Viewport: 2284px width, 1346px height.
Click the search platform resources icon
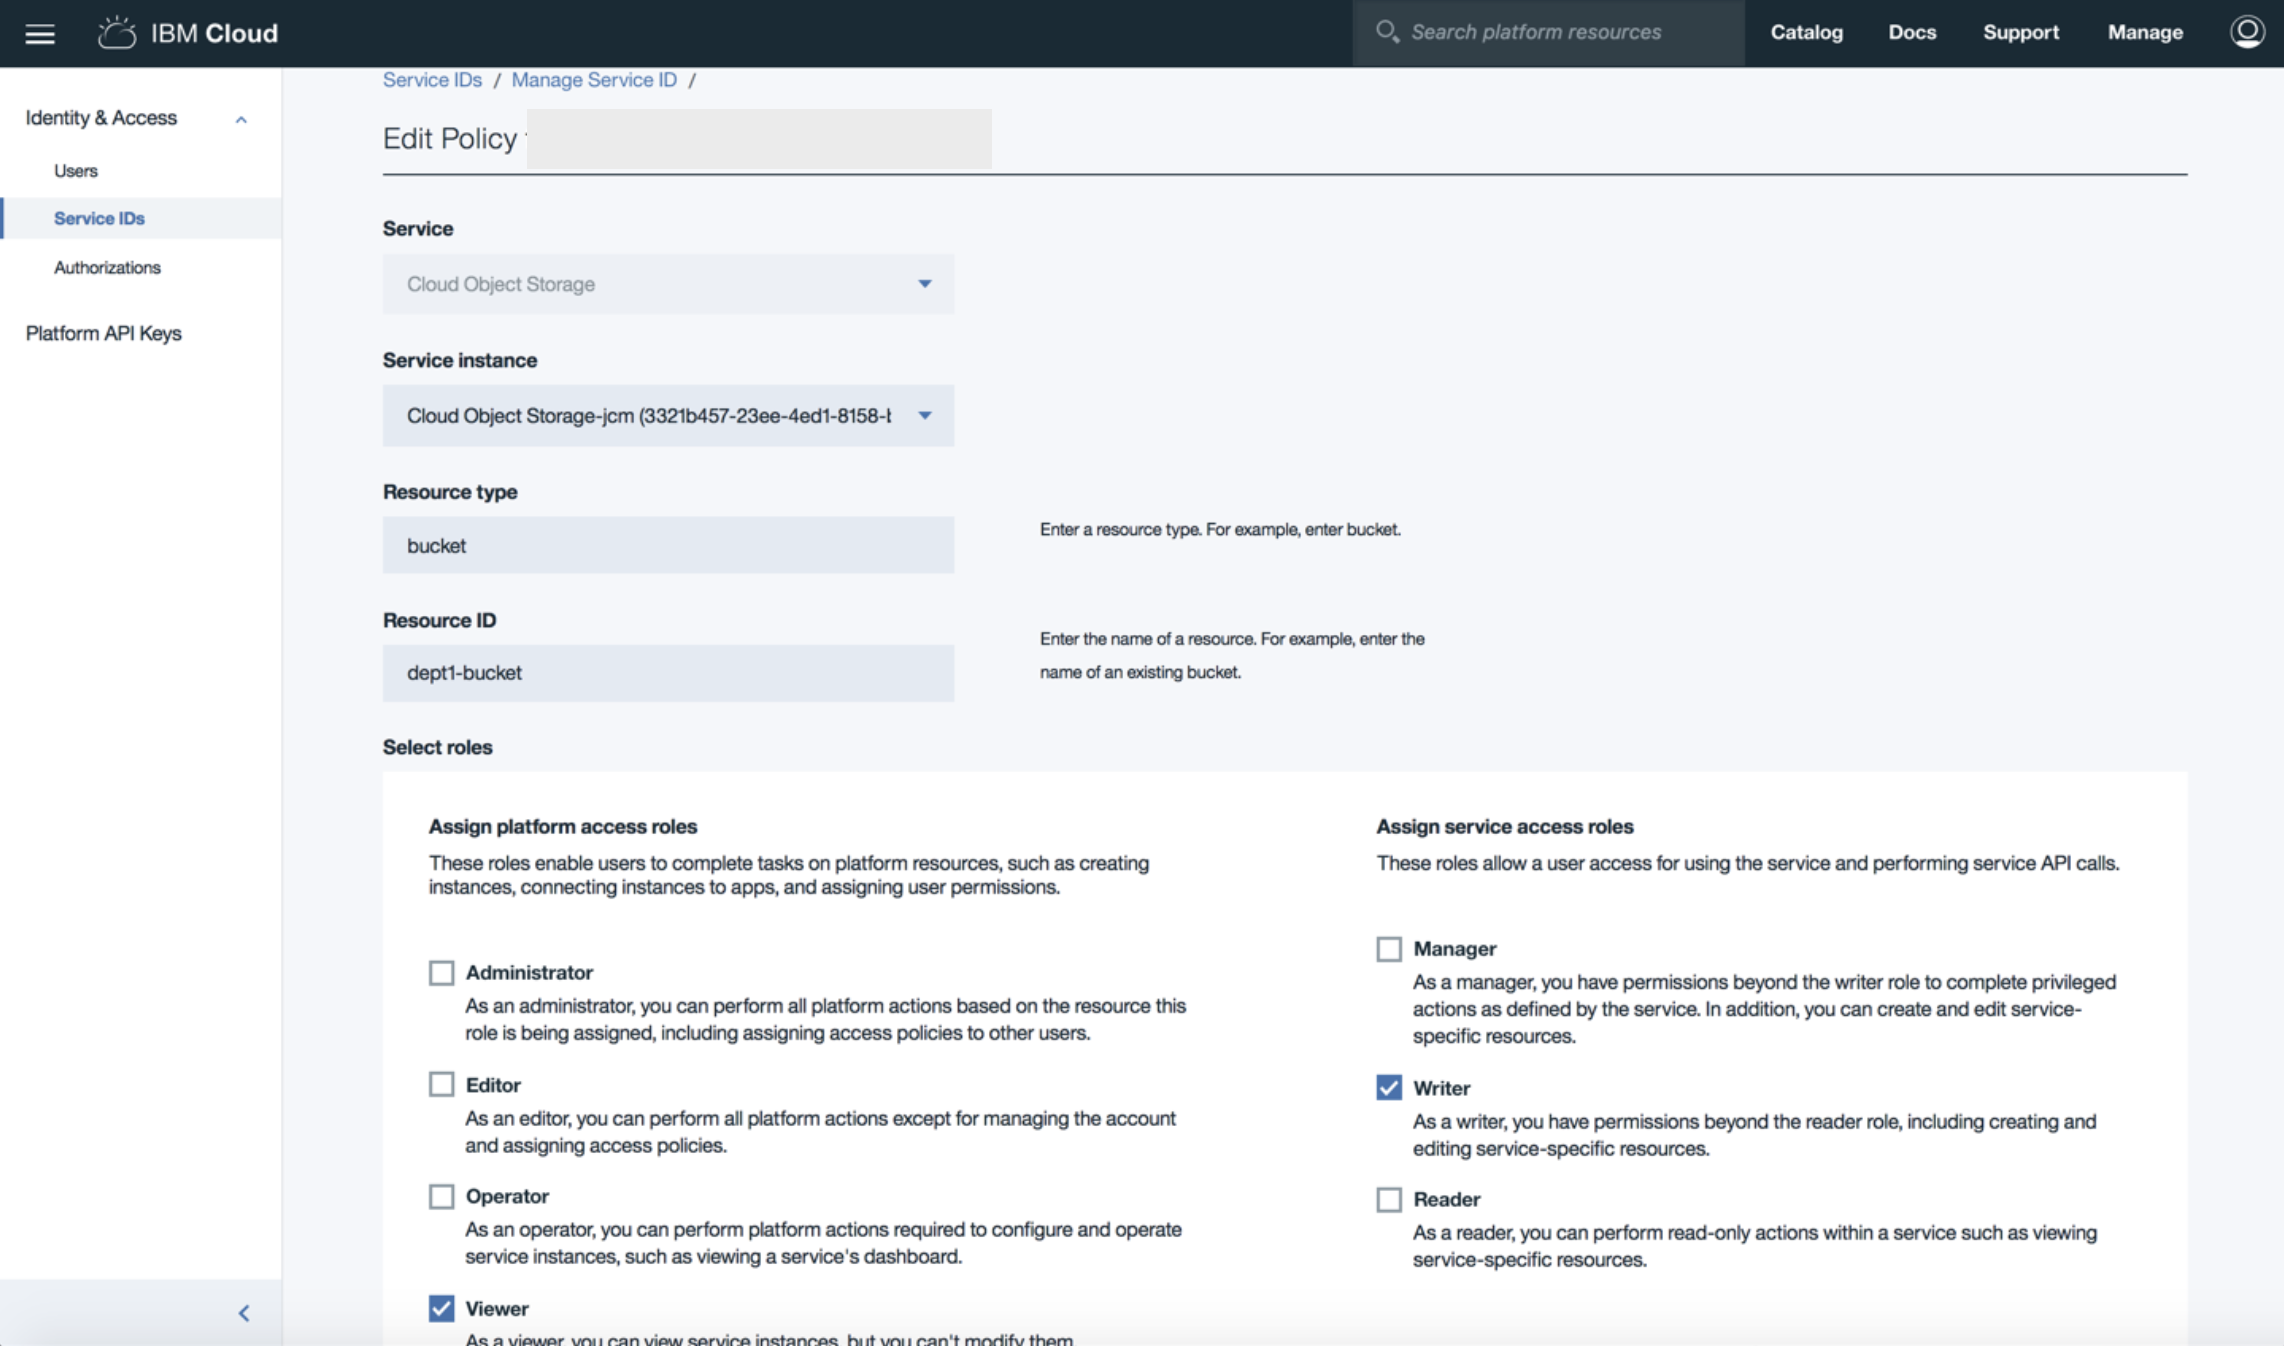[1384, 30]
